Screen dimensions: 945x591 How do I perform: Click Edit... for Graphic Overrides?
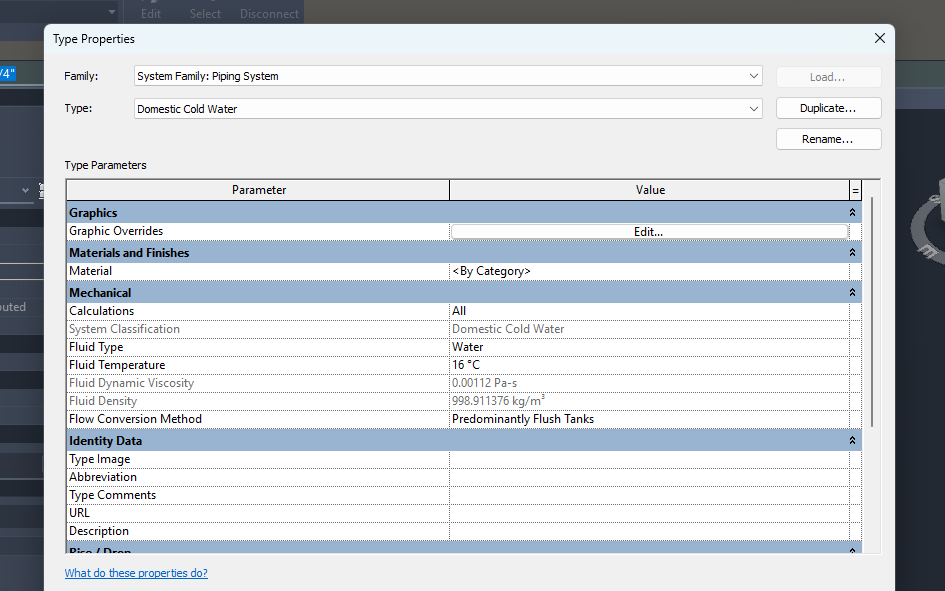[x=648, y=230]
